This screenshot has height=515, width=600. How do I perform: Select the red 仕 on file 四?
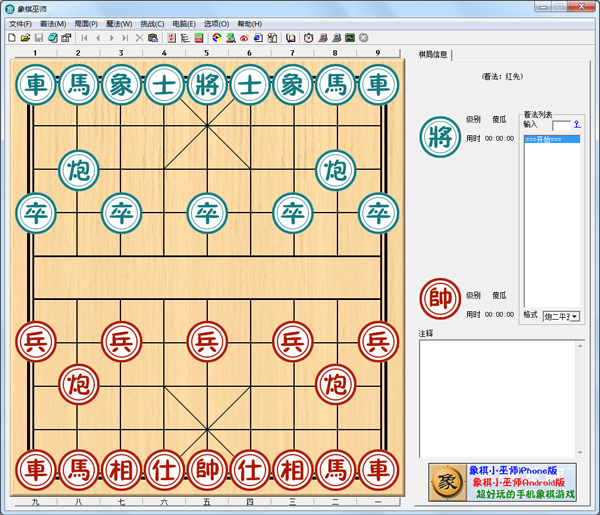[x=250, y=470]
